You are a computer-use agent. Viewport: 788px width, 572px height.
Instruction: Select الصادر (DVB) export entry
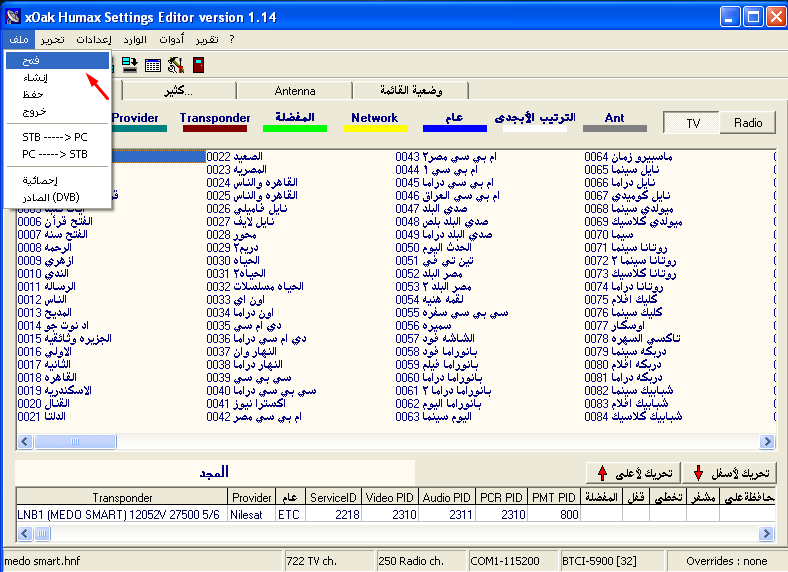[57, 198]
